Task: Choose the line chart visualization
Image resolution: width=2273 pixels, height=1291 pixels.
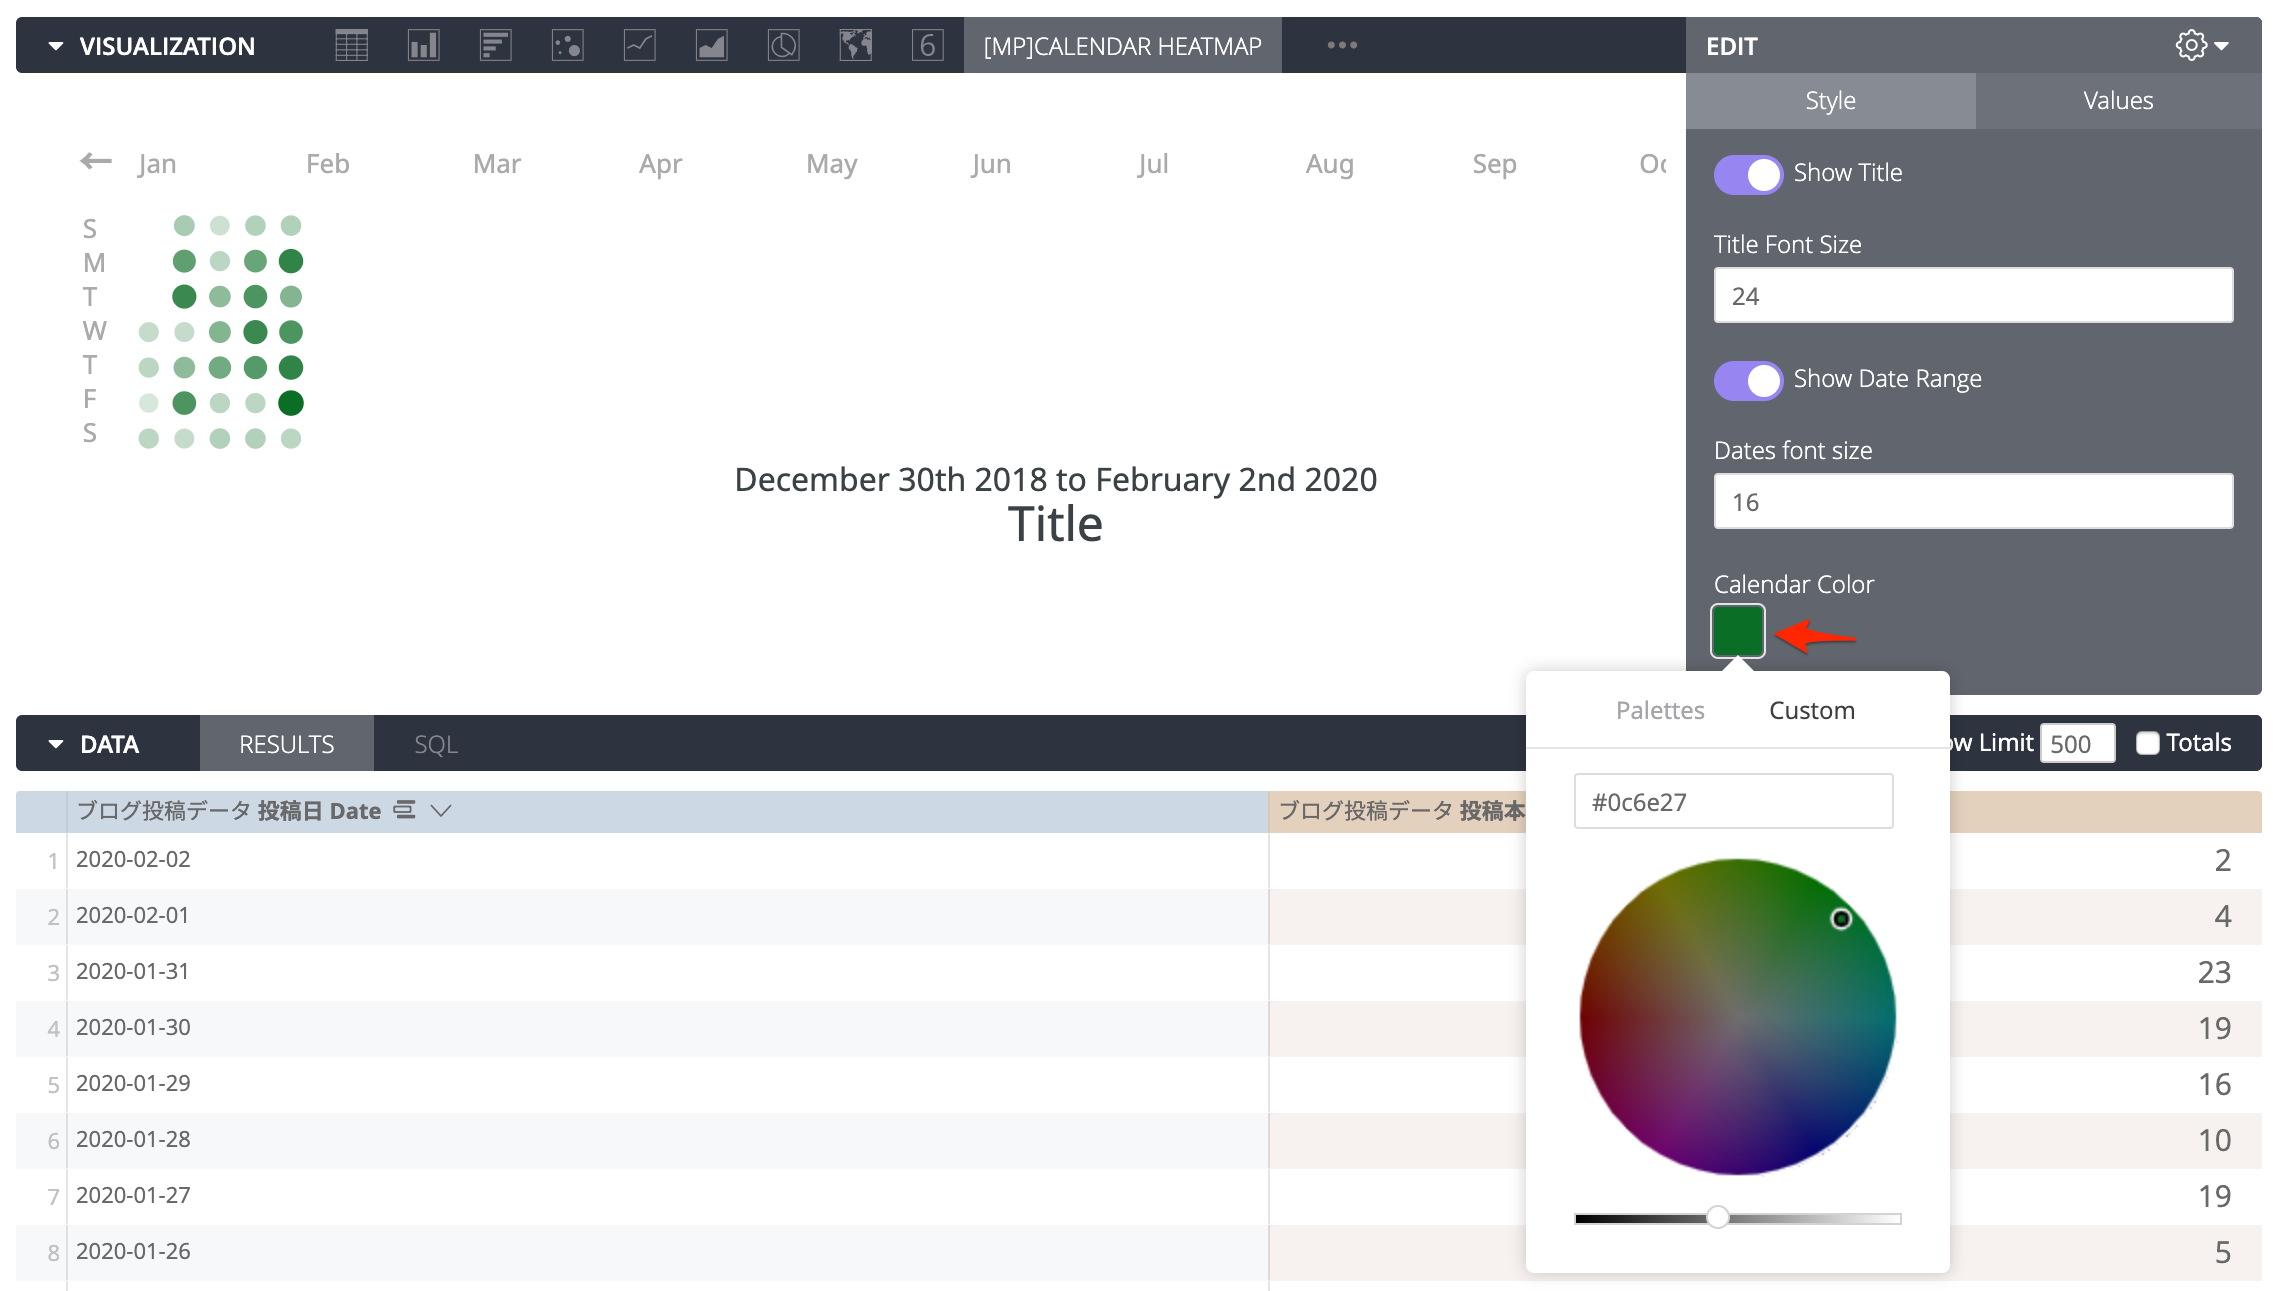Action: click(639, 45)
